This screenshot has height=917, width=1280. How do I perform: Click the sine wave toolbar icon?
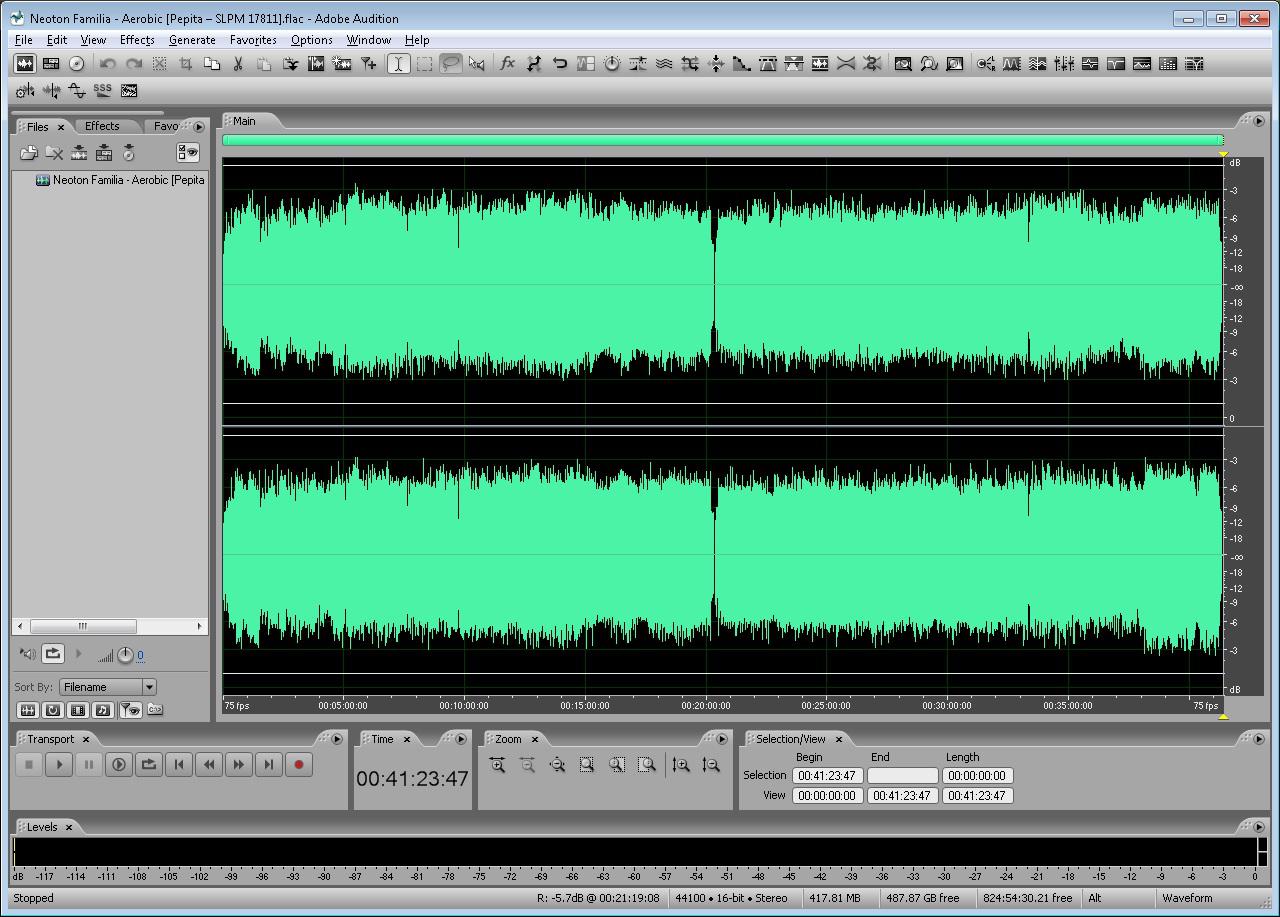click(x=77, y=90)
